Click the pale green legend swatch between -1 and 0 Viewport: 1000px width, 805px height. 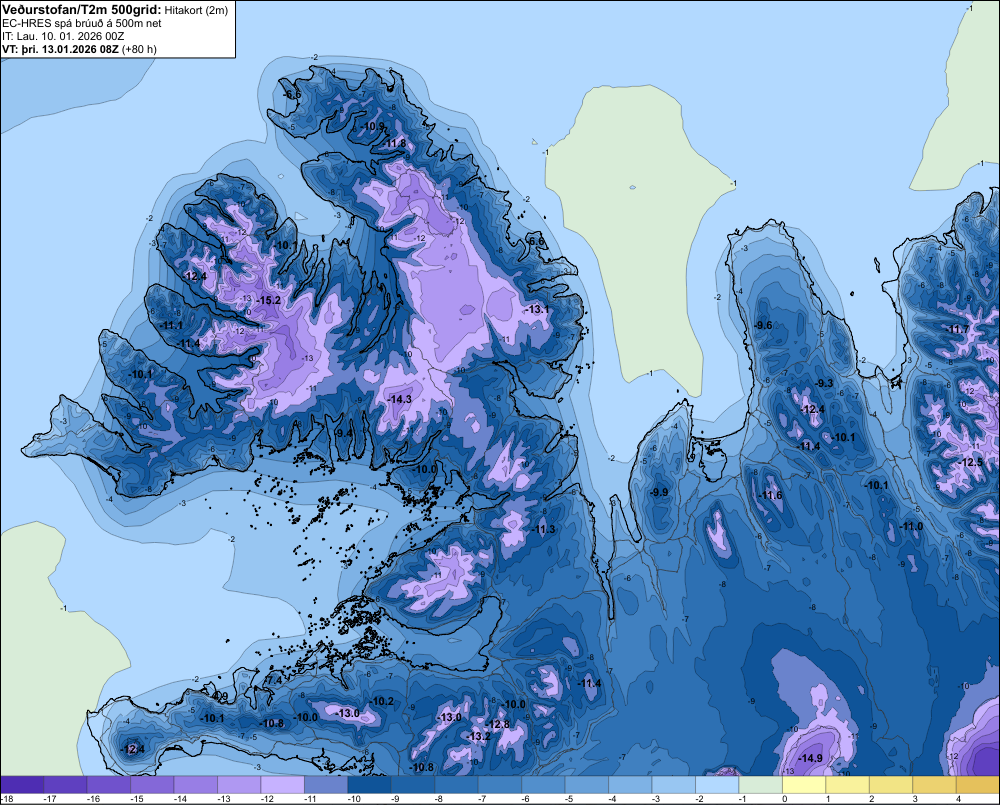point(760,784)
